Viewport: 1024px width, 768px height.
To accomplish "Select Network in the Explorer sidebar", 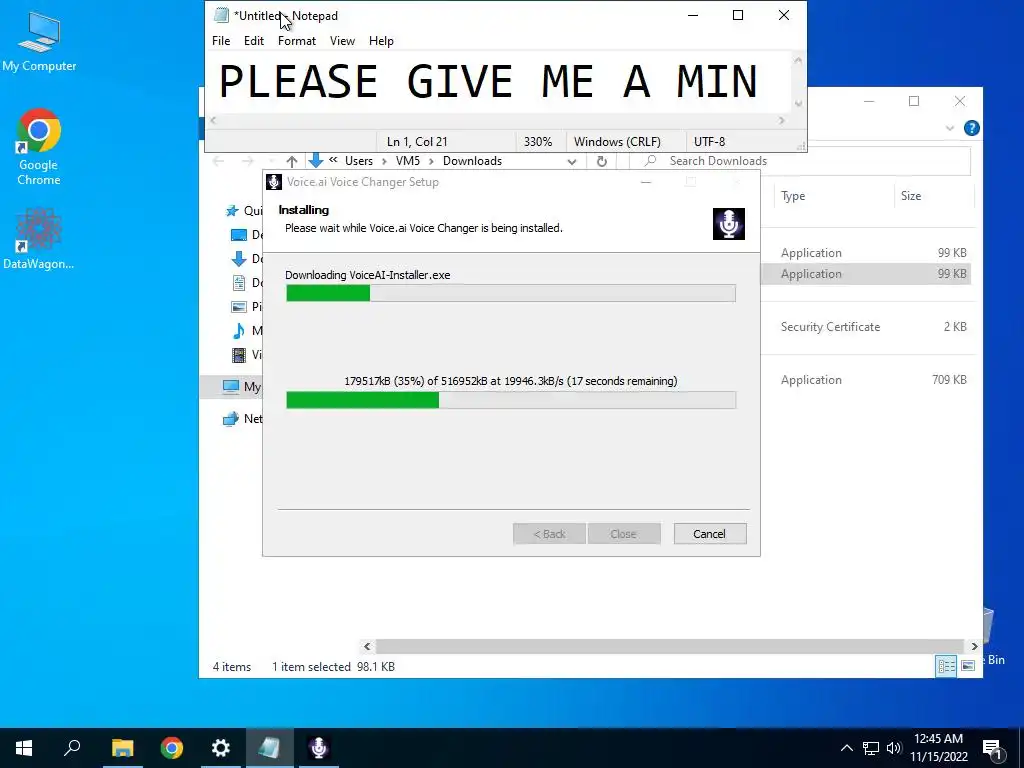I will pyautogui.click(x=243, y=419).
